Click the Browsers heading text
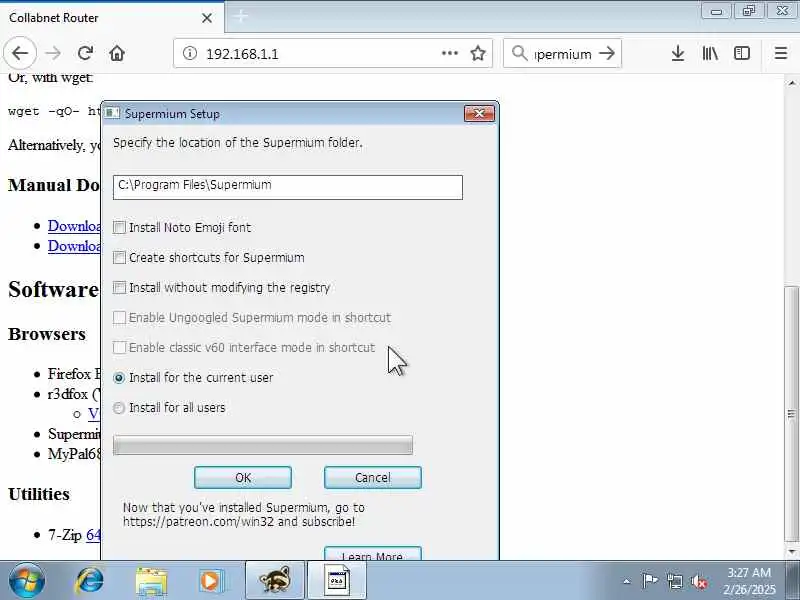The image size is (800, 600). coord(47,334)
